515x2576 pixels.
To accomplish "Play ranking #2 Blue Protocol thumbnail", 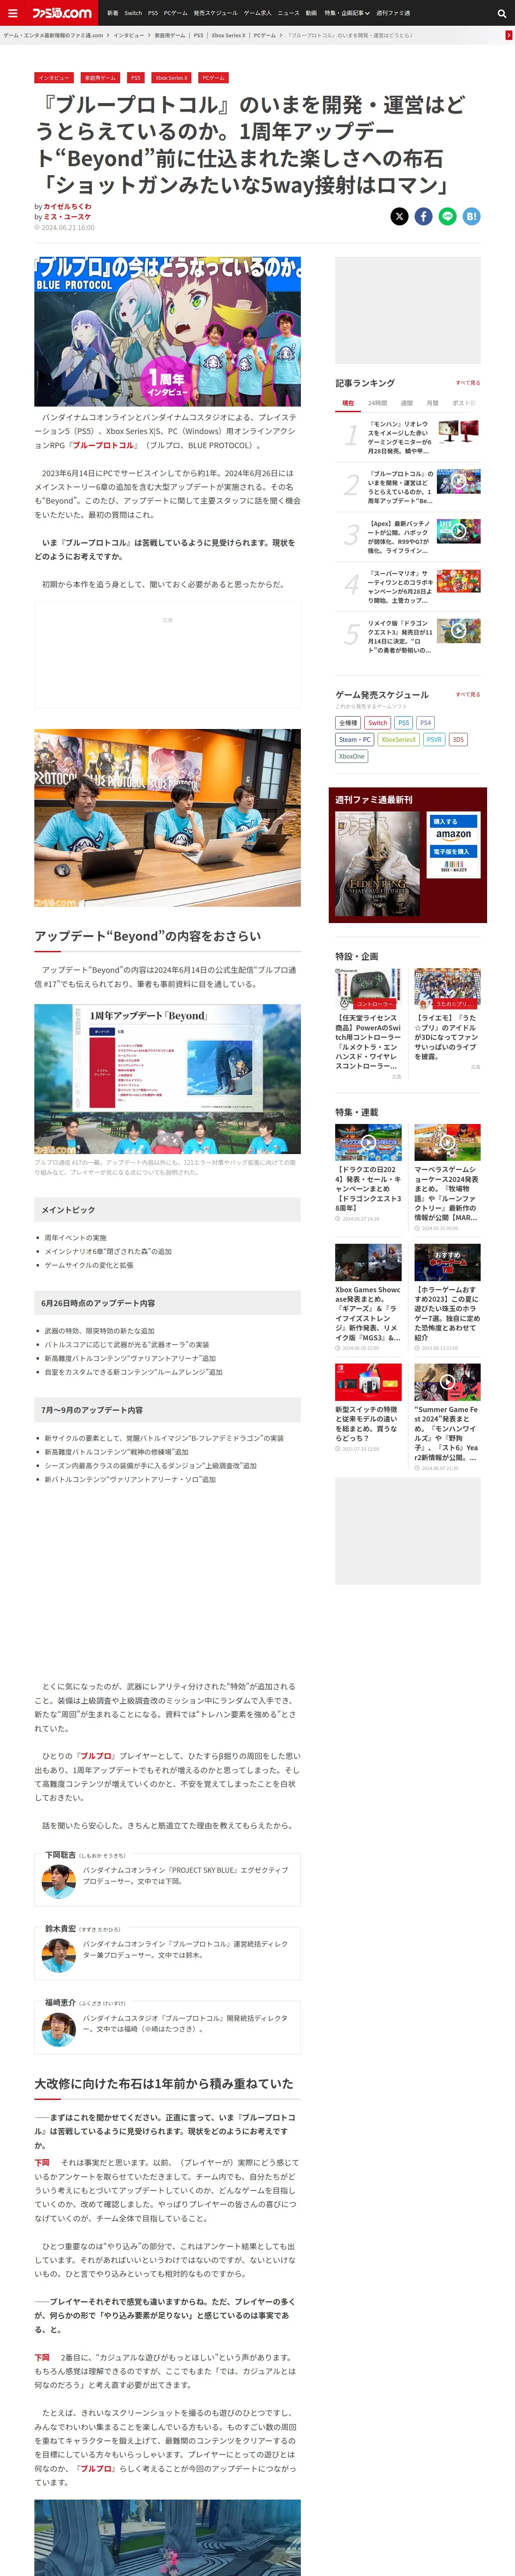I will 459,481.
